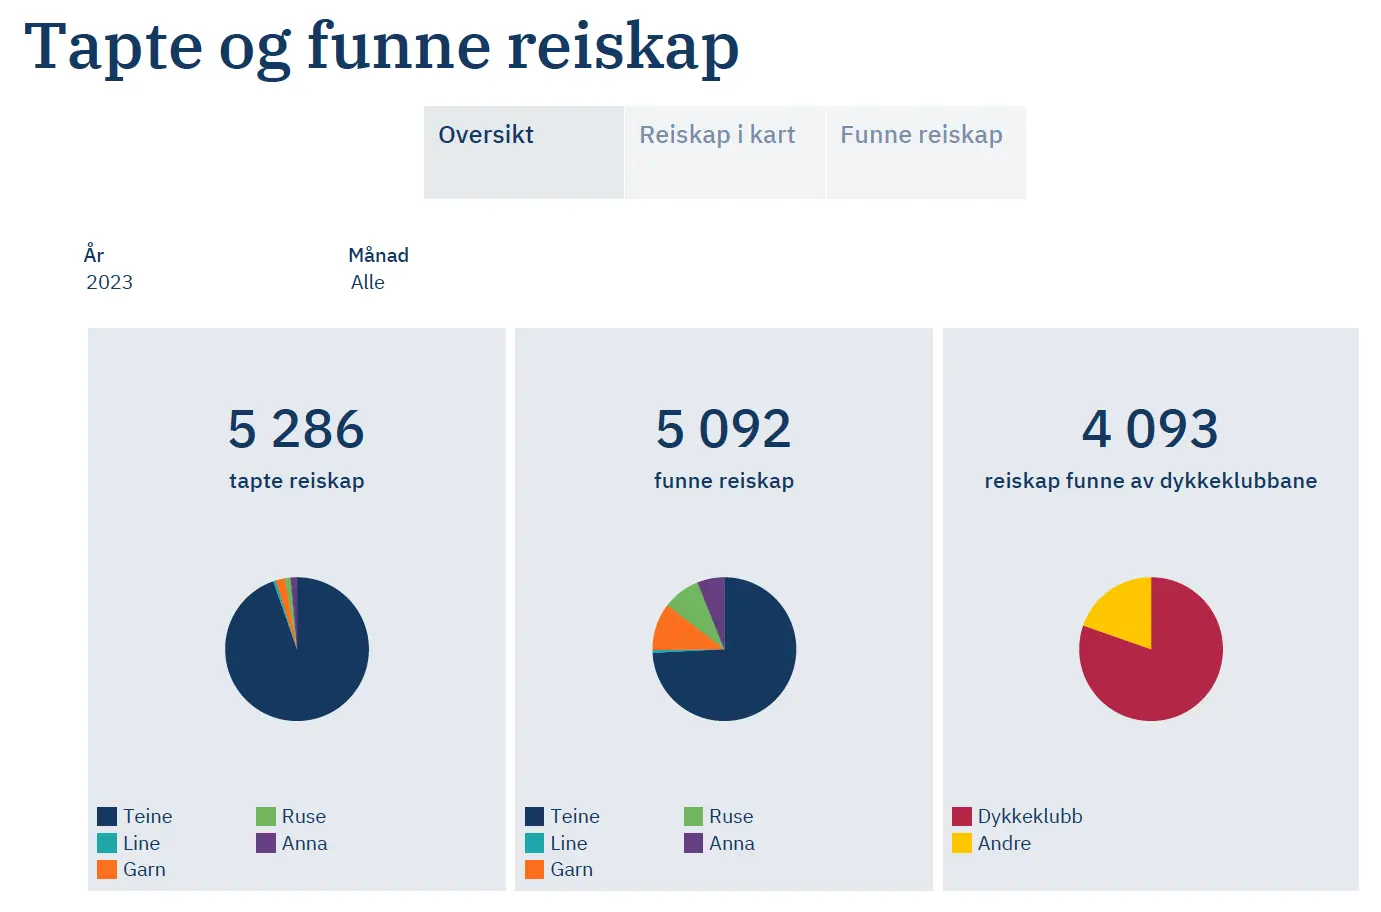Select the yellow Andre legend swatch

pos(962,843)
